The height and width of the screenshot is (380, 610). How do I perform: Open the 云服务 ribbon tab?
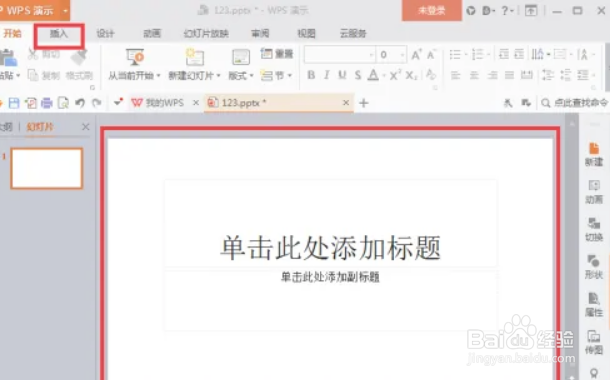point(353,34)
